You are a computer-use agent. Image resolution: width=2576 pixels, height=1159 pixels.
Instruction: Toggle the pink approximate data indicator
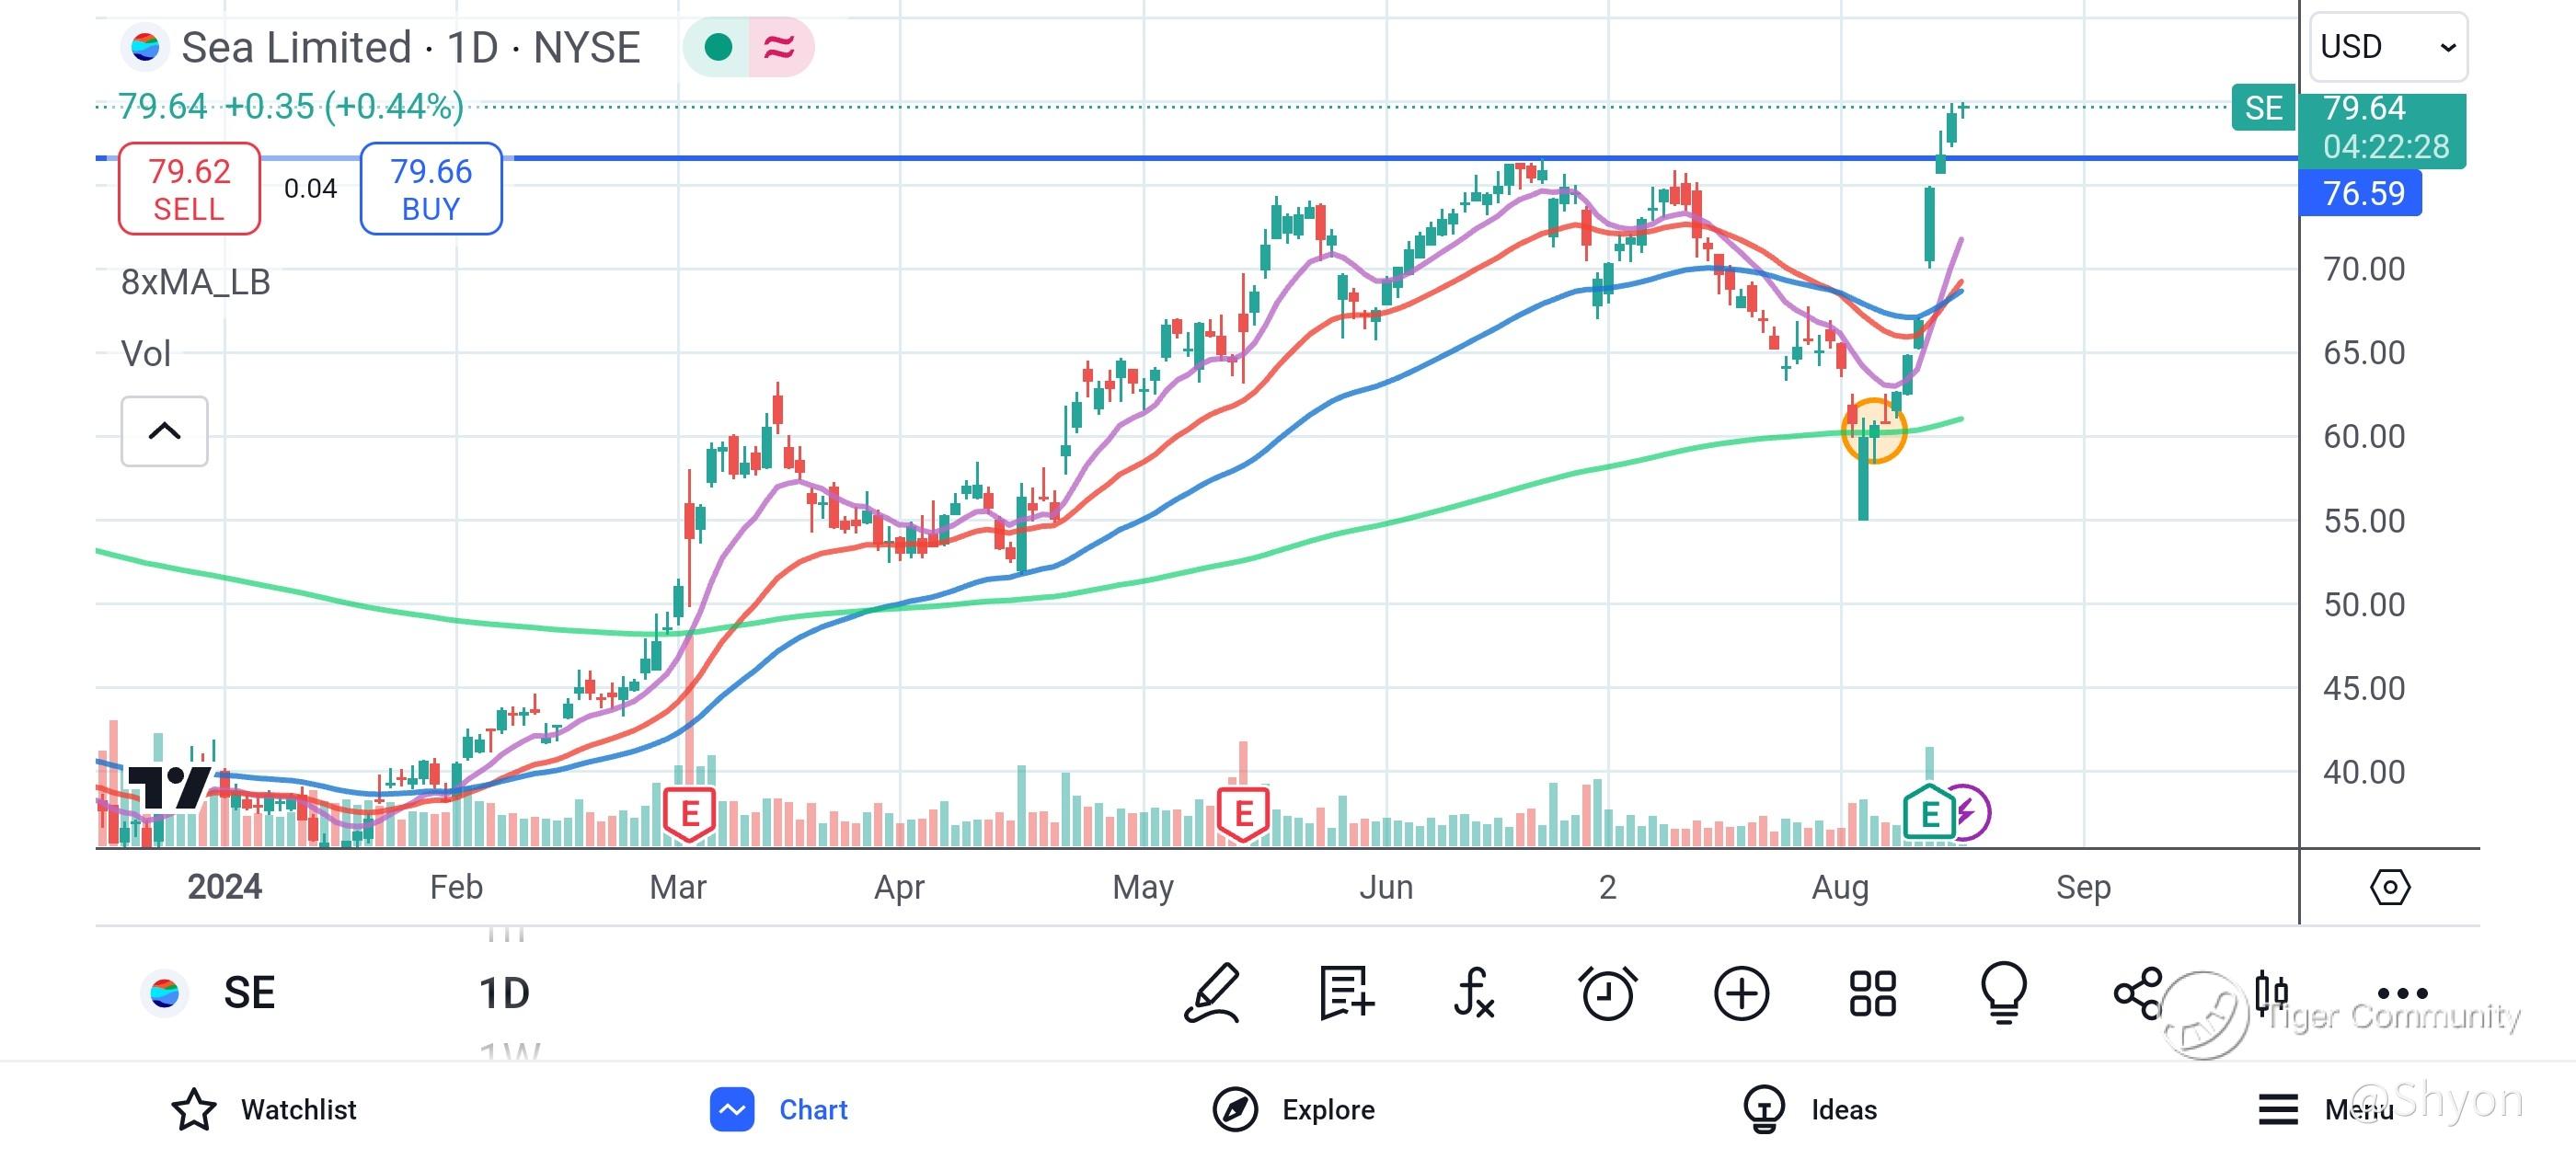pos(779,47)
